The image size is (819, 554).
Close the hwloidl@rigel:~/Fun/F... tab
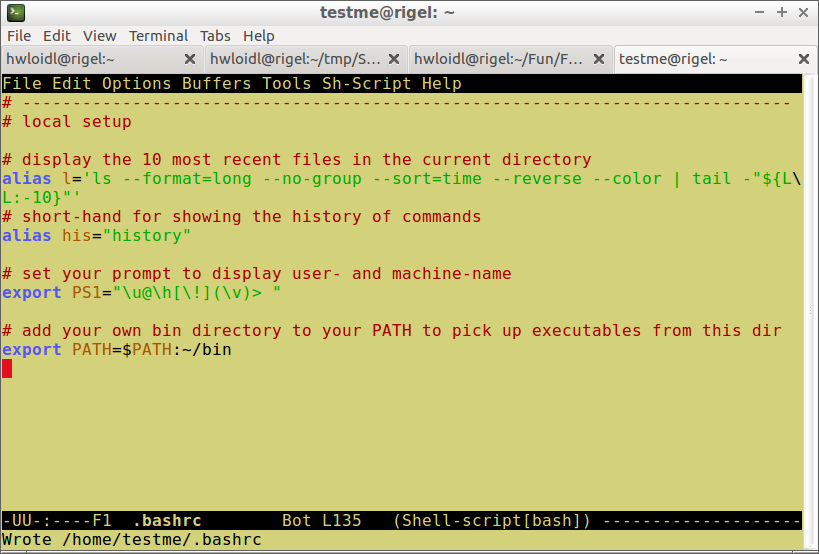pos(597,59)
